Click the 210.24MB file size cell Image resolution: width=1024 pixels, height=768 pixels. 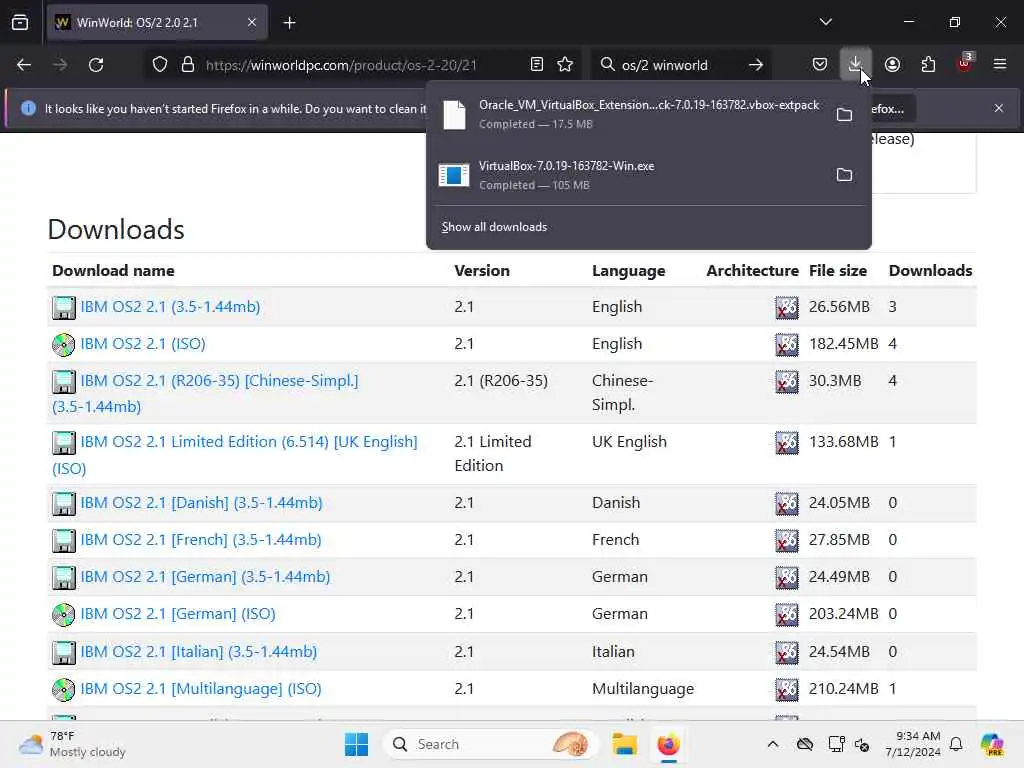(x=843, y=688)
